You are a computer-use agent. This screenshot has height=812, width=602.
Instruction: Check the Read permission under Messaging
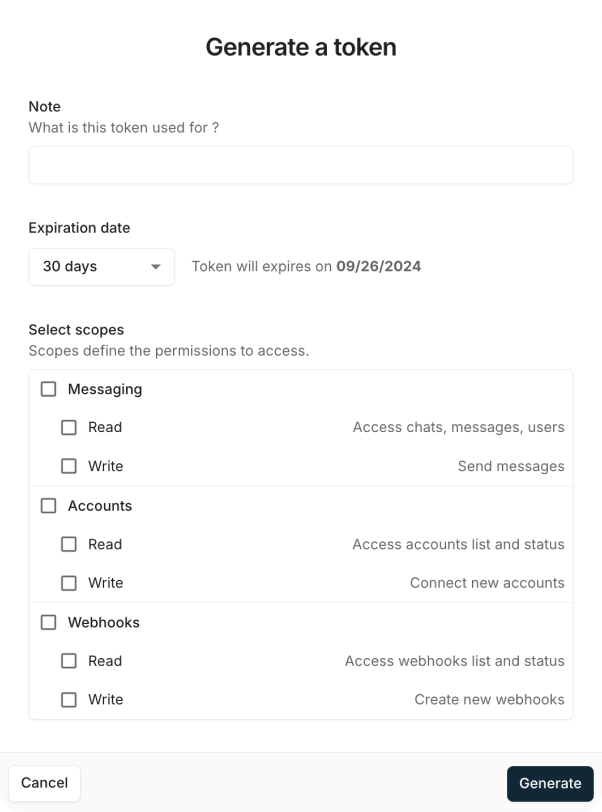click(x=68, y=427)
